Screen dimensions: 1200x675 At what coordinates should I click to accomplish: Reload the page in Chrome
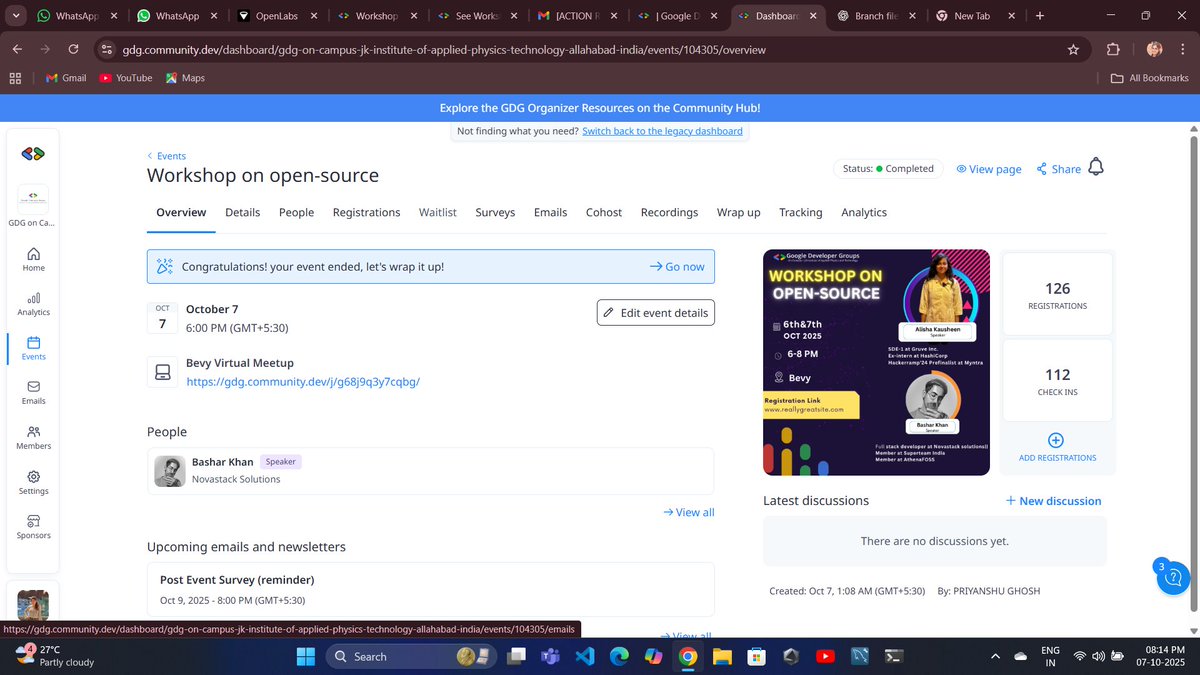click(73, 49)
